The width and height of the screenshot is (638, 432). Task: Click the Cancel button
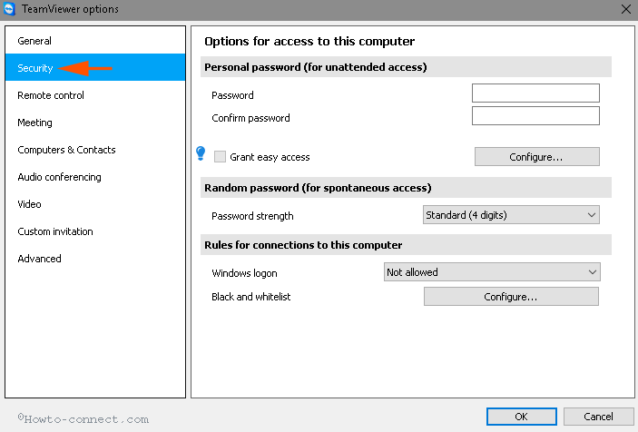pyautogui.click(x=598, y=417)
